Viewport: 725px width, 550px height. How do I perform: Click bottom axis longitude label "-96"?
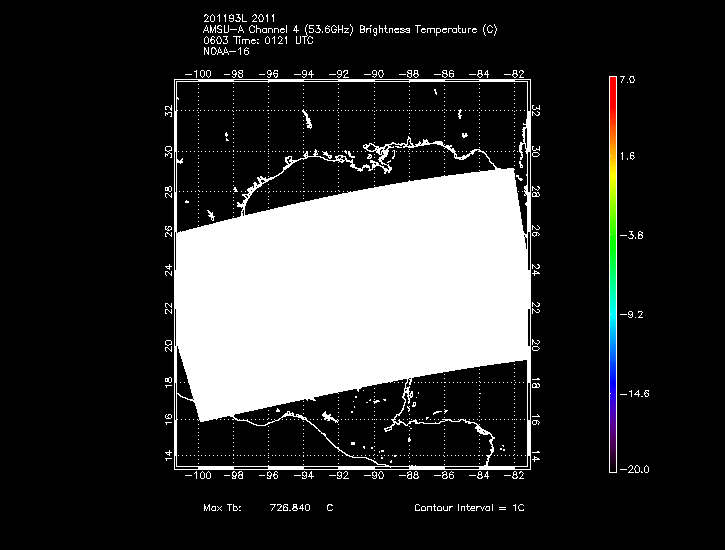tap(269, 475)
